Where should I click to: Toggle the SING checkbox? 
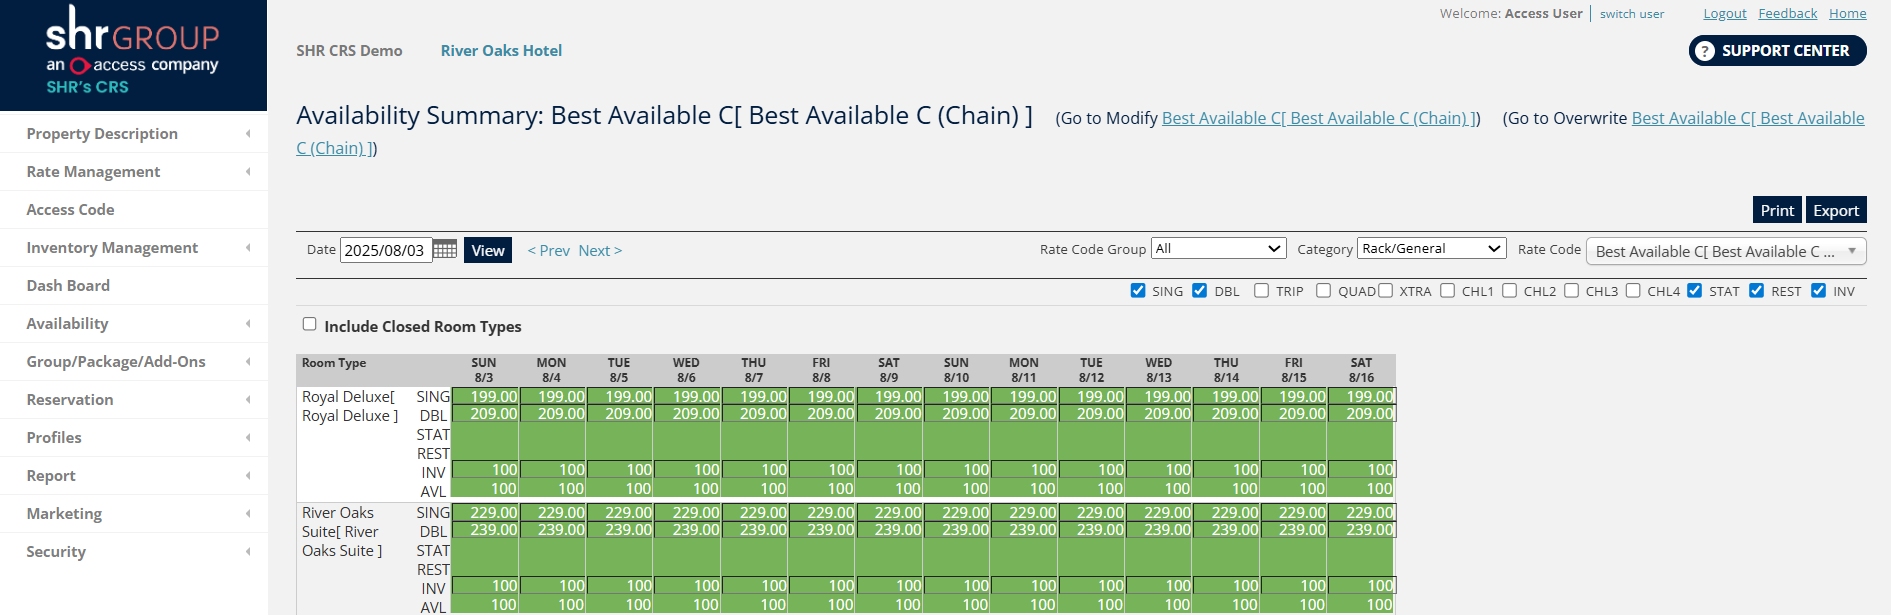point(1138,291)
